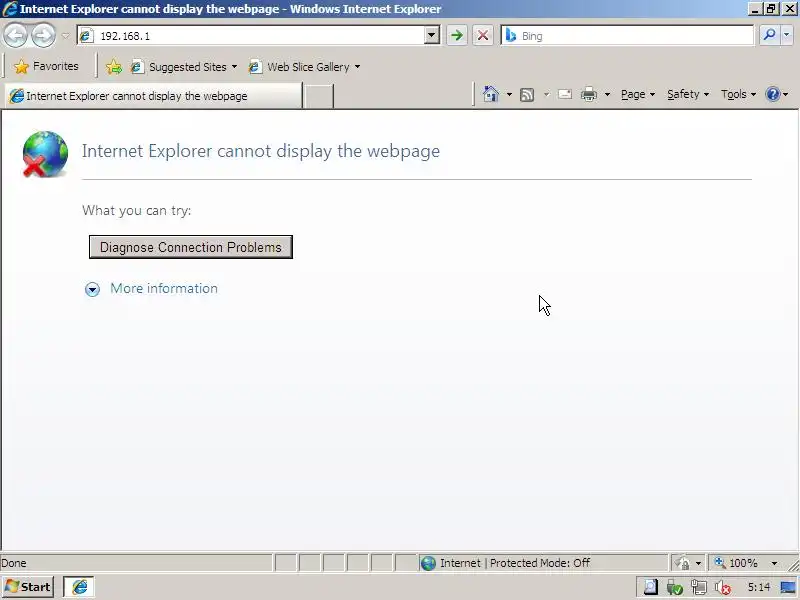Open the recent pages dropdown beside Forward

[x=65, y=36]
